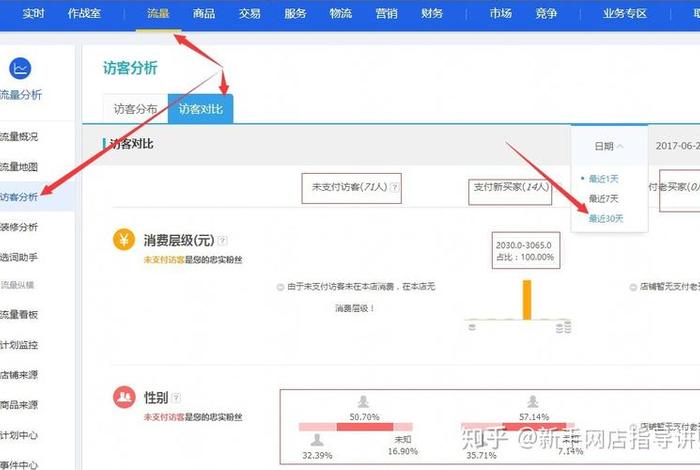700x470 pixels.
Task: Open the 财务 top menu
Action: (432, 13)
